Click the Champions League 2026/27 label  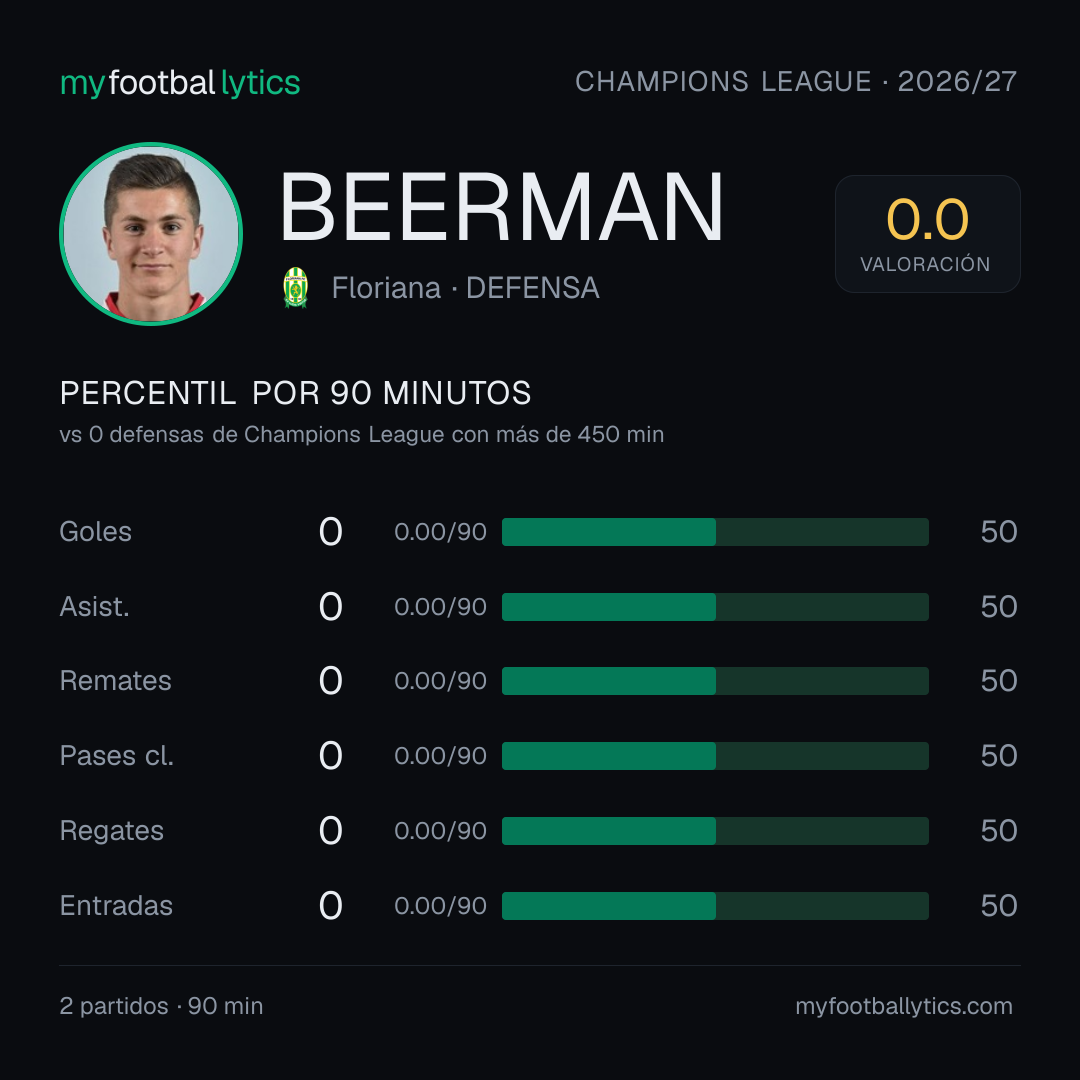(796, 82)
